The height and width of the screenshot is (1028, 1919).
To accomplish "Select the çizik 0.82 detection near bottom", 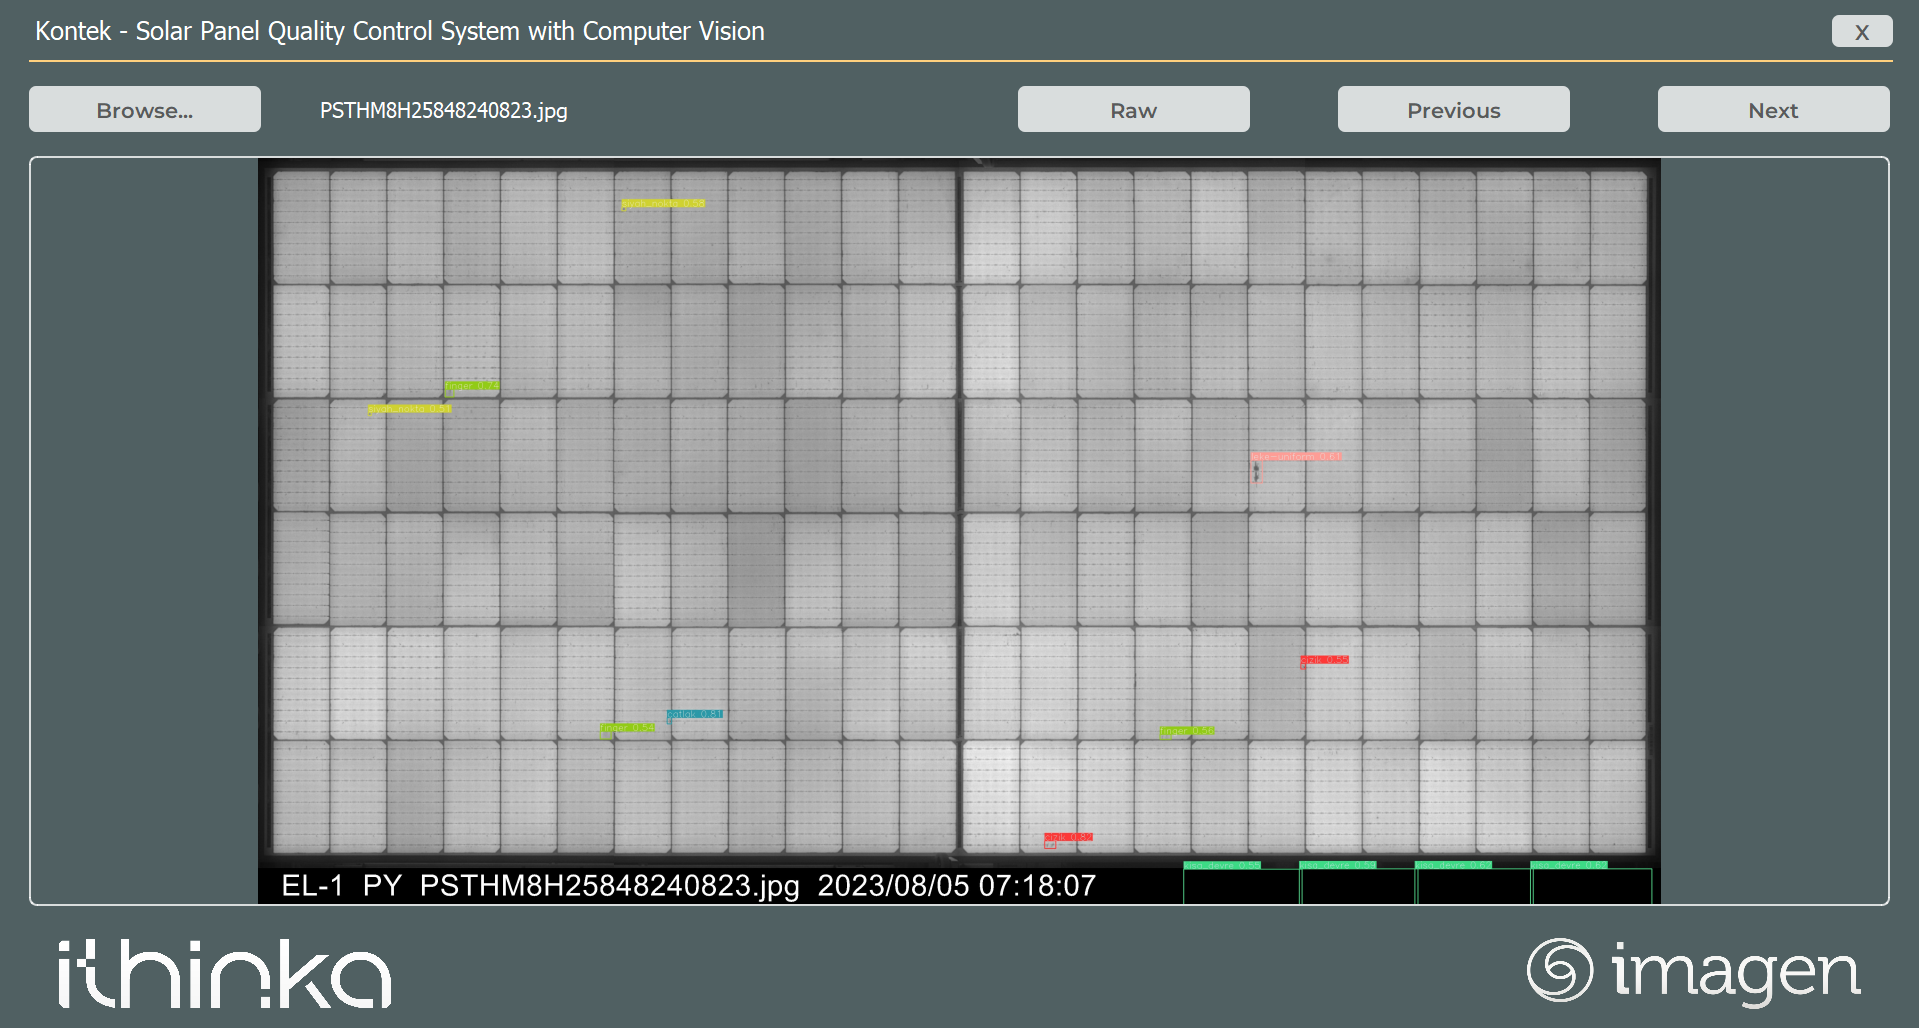I will (1067, 837).
